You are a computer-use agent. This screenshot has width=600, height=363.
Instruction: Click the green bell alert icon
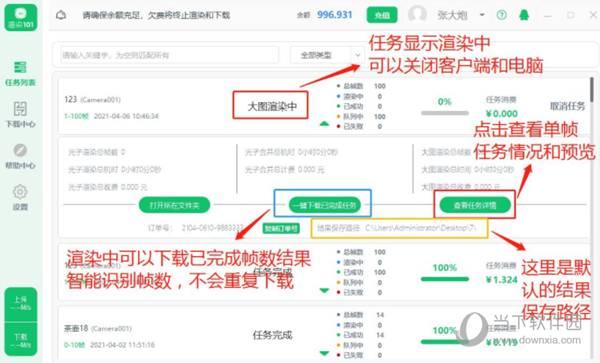[524, 15]
